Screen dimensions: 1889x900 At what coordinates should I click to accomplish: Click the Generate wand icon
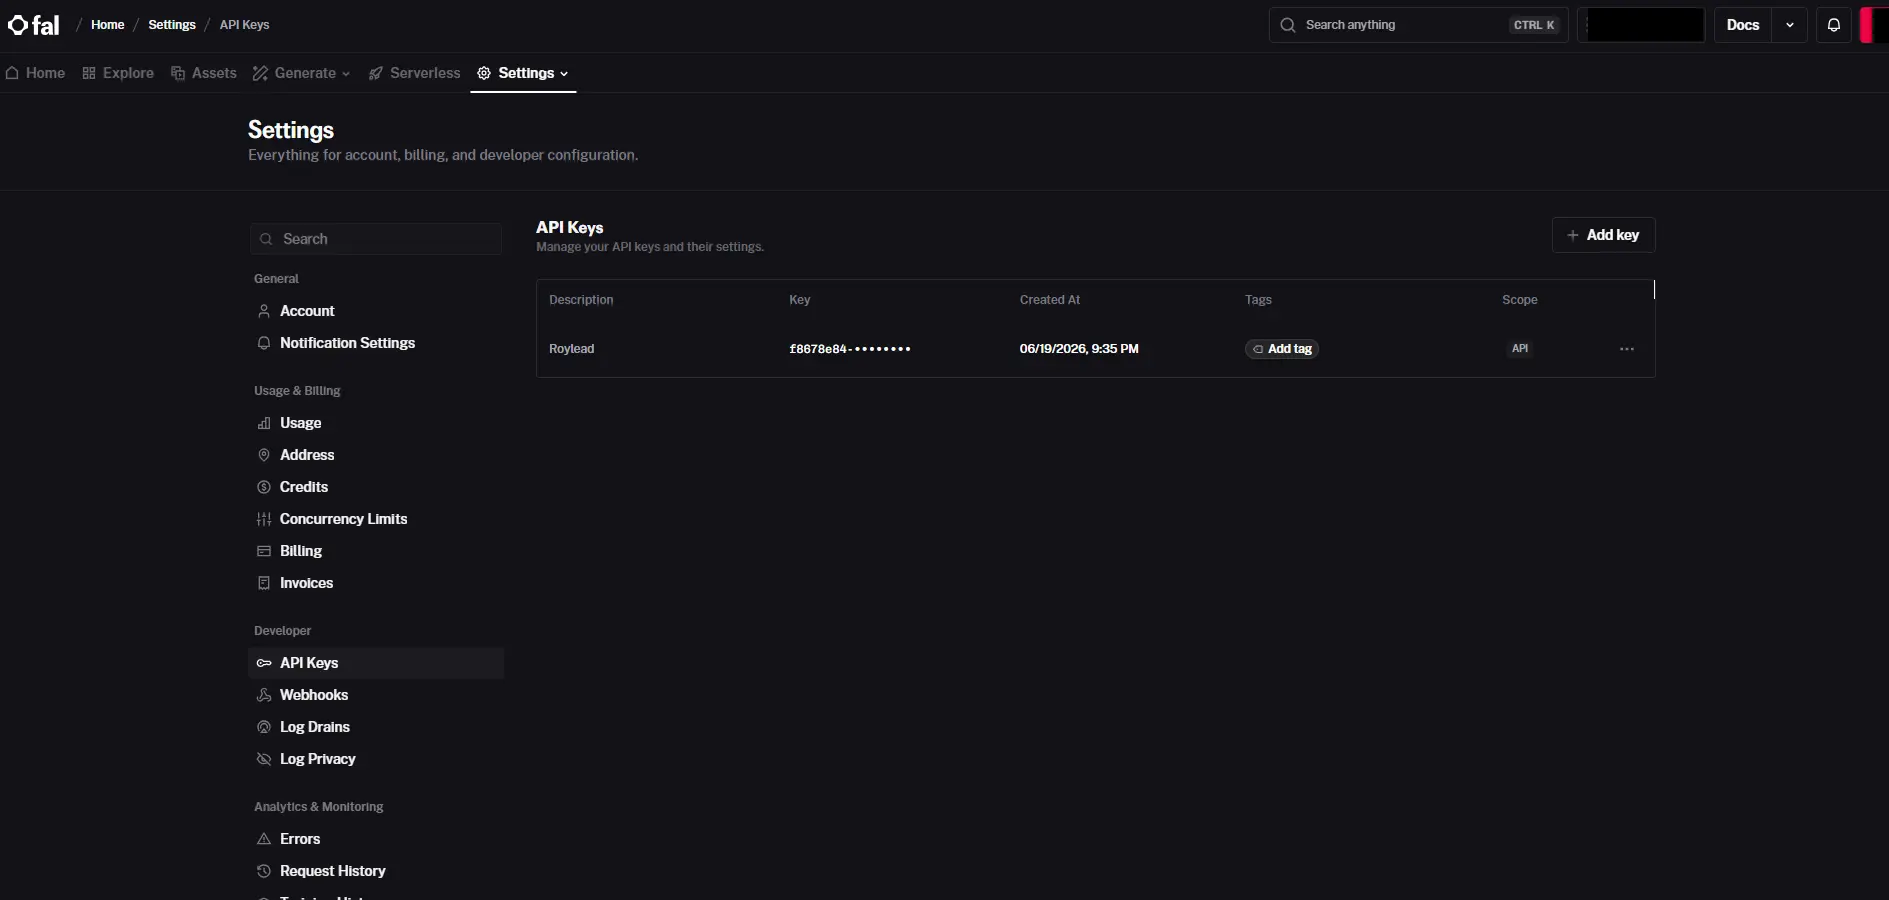tap(260, 73)
